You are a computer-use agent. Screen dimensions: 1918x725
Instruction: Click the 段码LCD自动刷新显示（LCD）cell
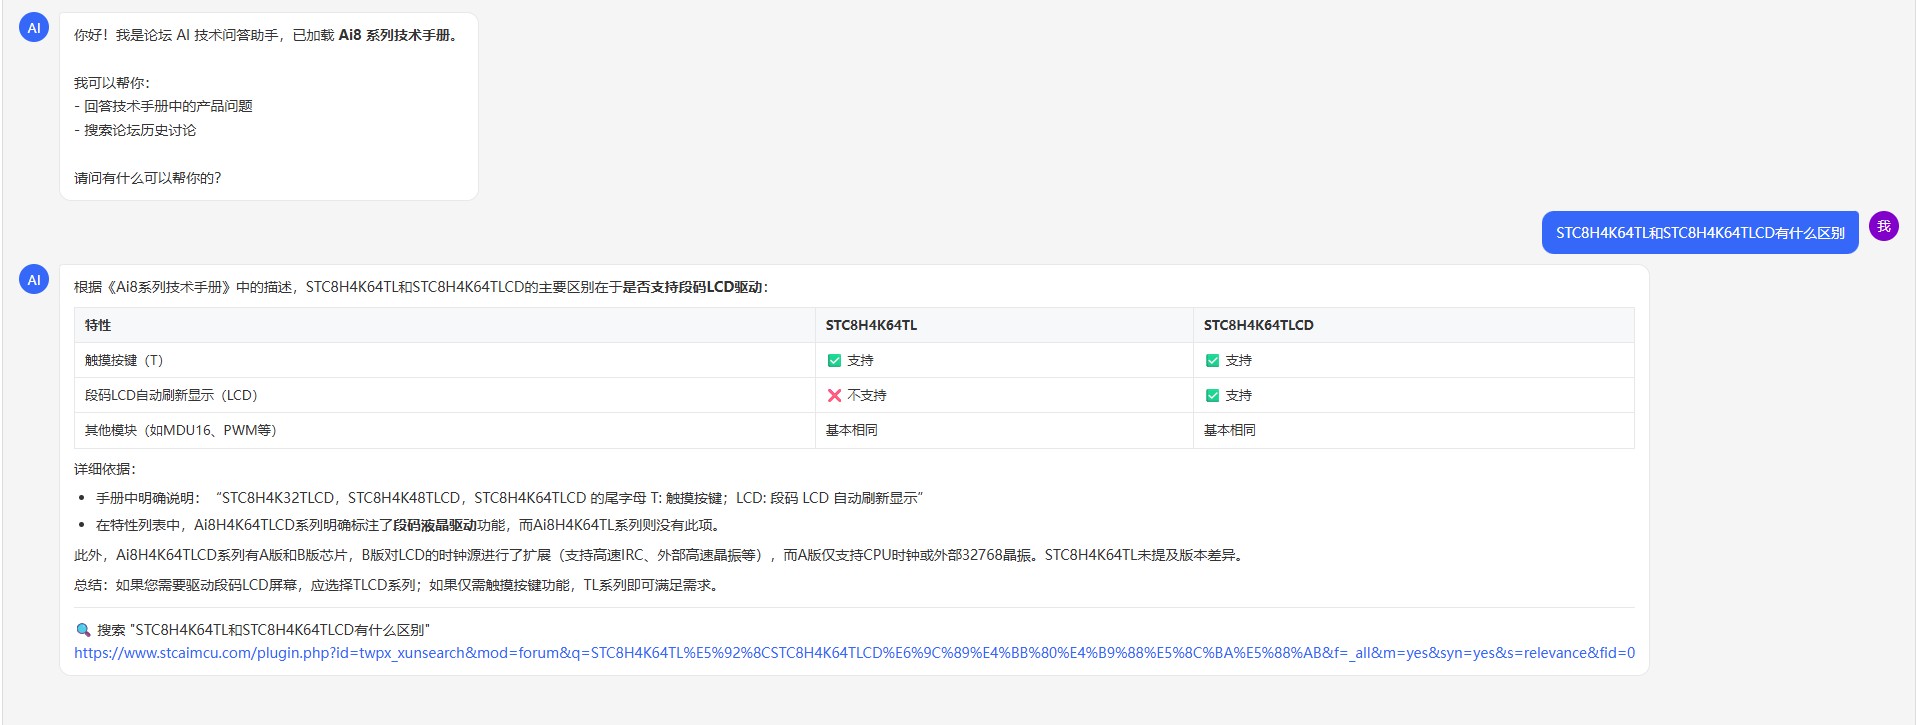point(445,395)
